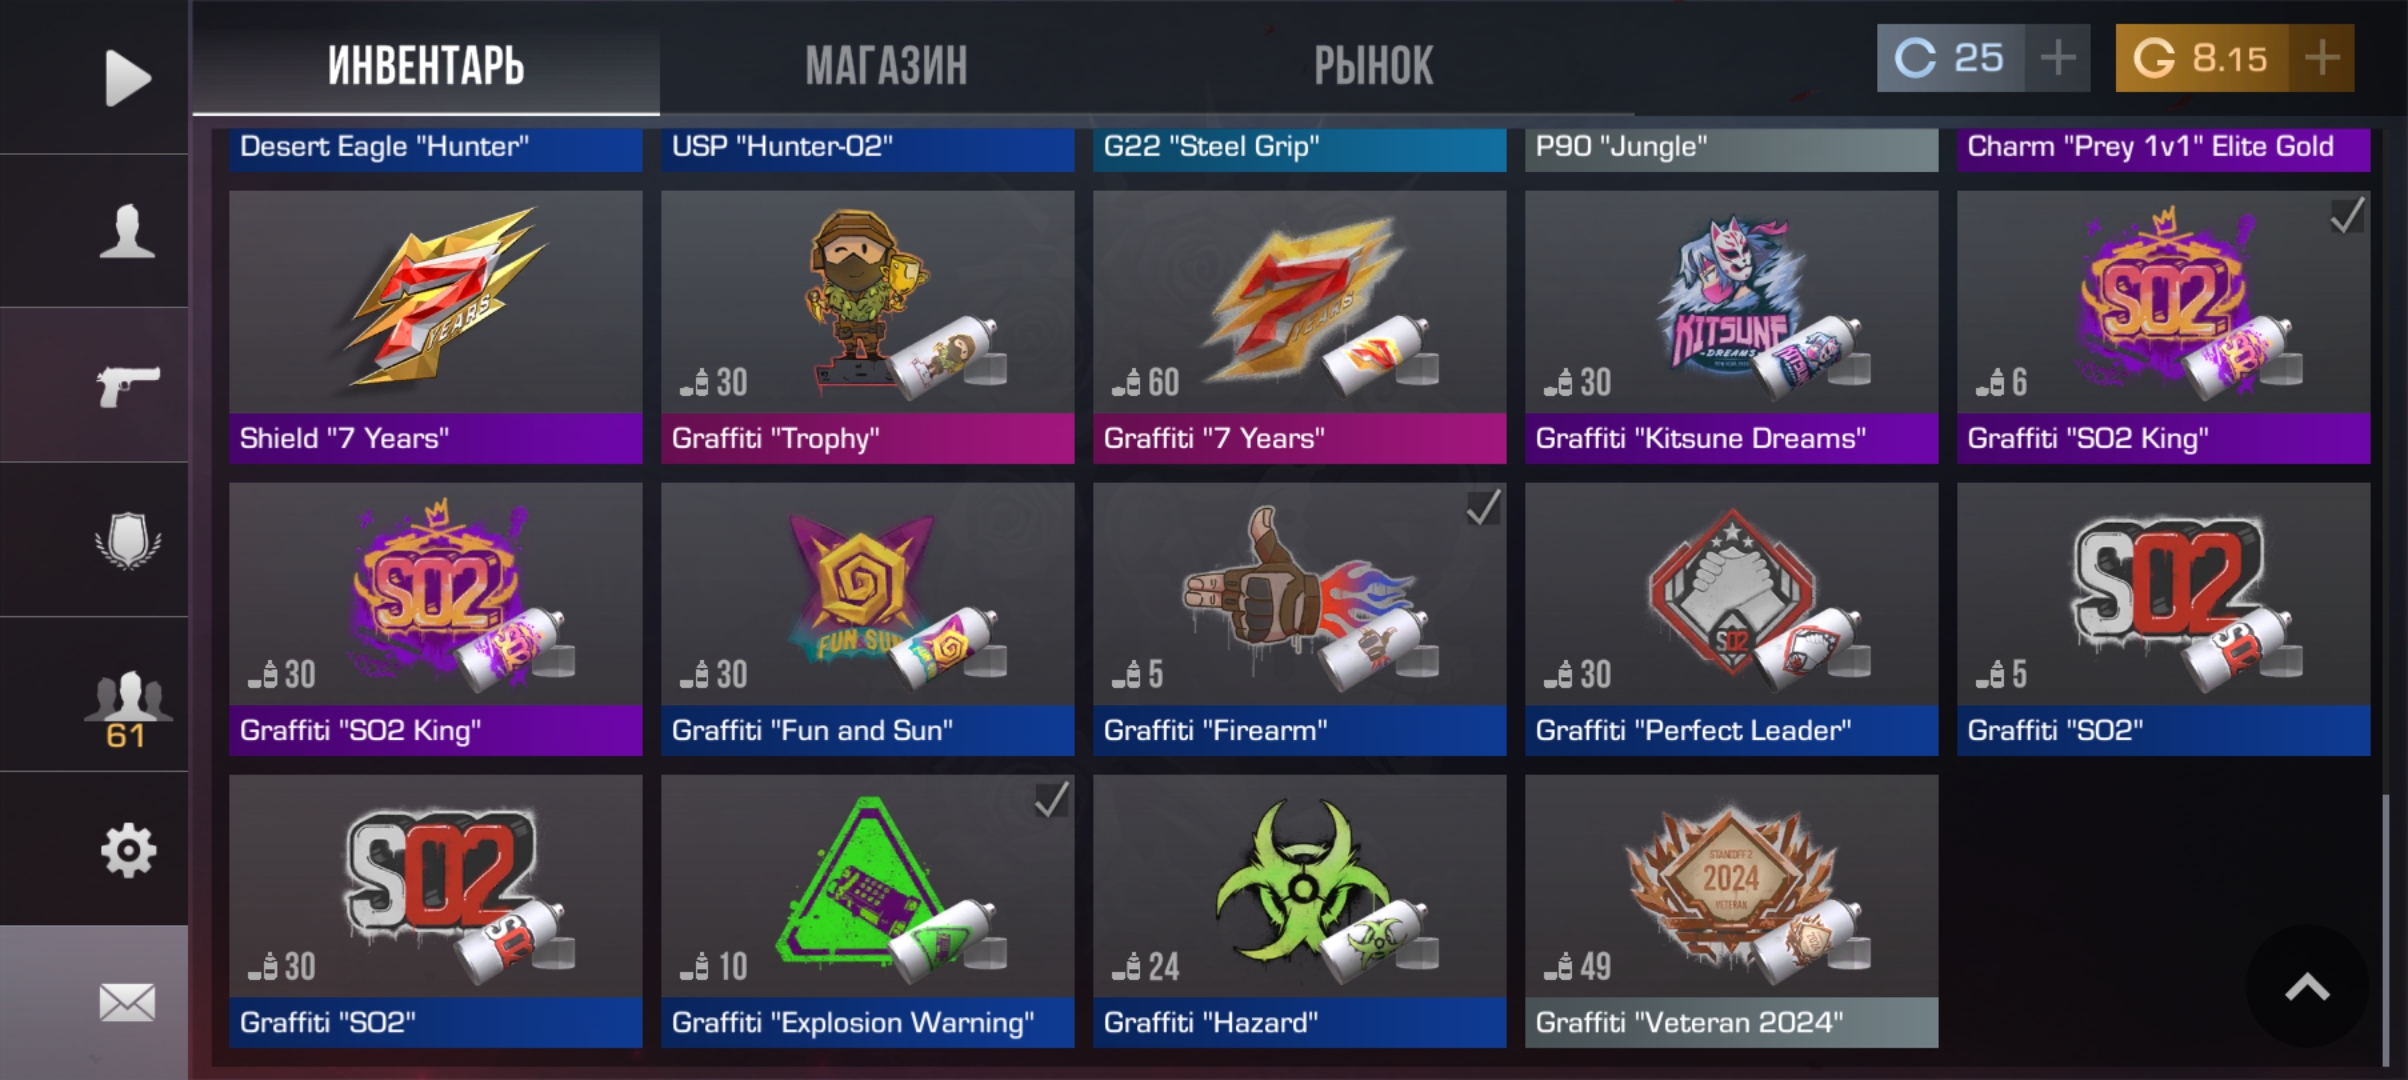Click the inventory vertical scrollbar
This screenshot has height=1080, width=2408.
pyautogui.click(x=2387, y=930)
